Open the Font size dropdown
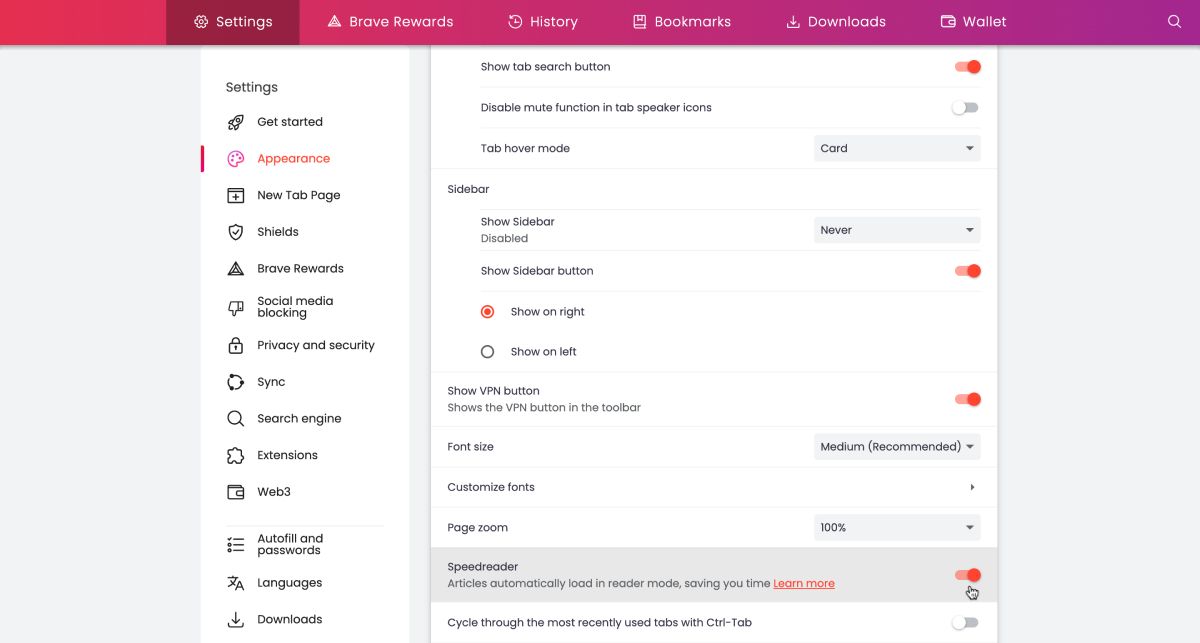This screenshot has height=643, width=1200. pos(896,447)
